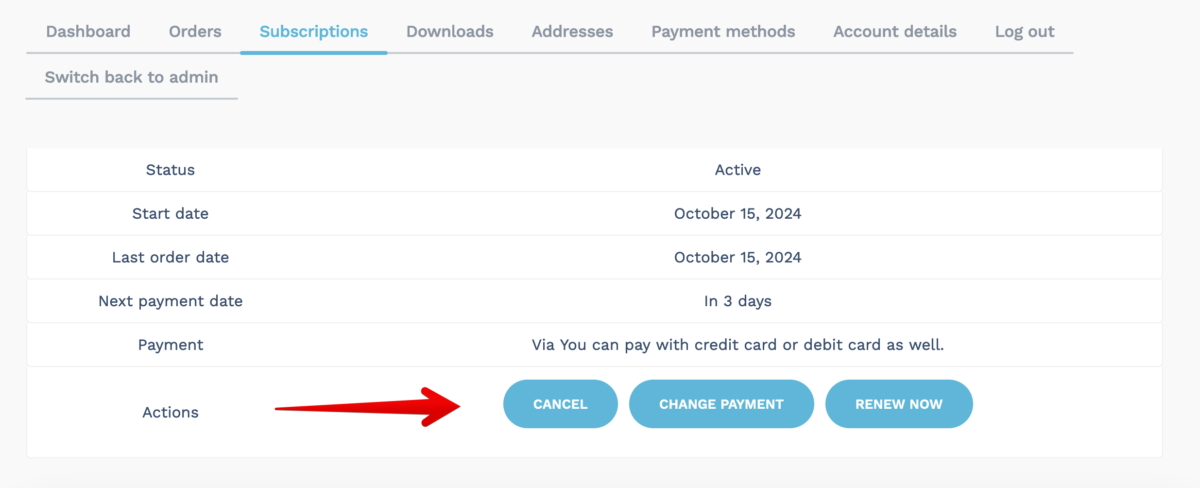The height and width of the screenshot is (488, 1200).
Task: Hit the Renew Now button
Action: pyautogui.click(x=898, y=404)
